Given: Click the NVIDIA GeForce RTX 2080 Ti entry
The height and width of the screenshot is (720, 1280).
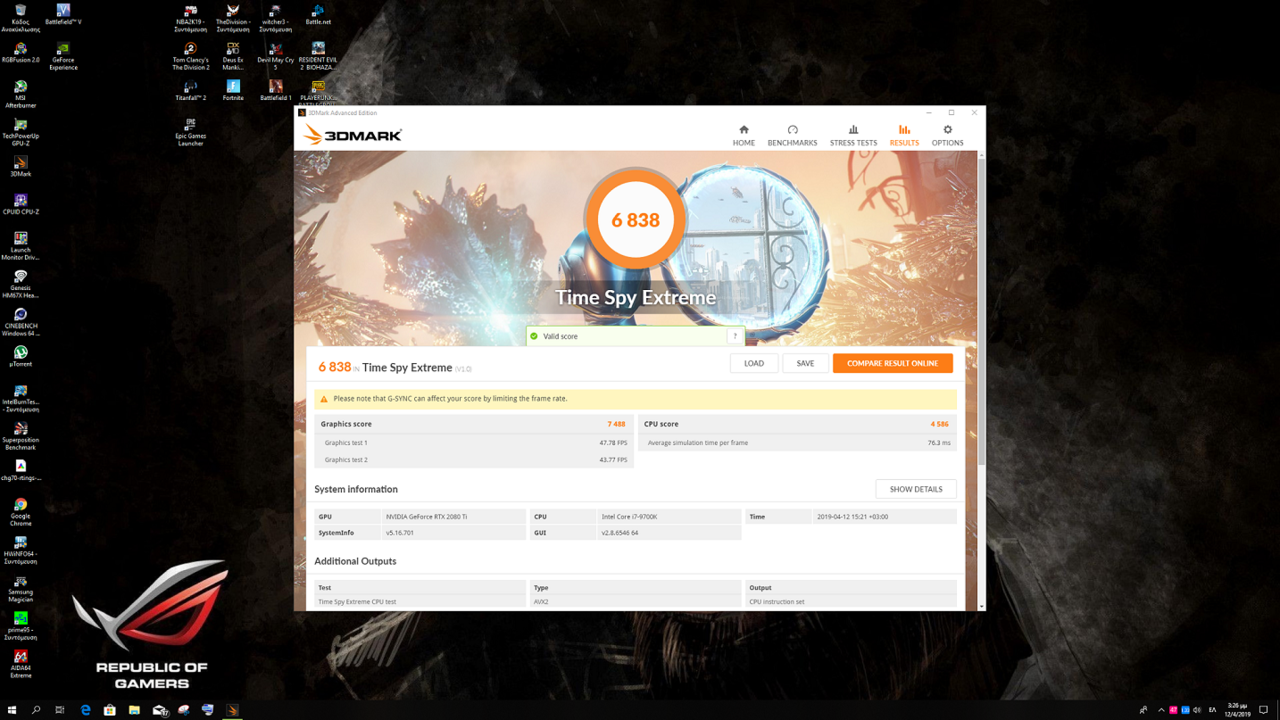Looking at the screenshot, I should click(x=427, y=517).
